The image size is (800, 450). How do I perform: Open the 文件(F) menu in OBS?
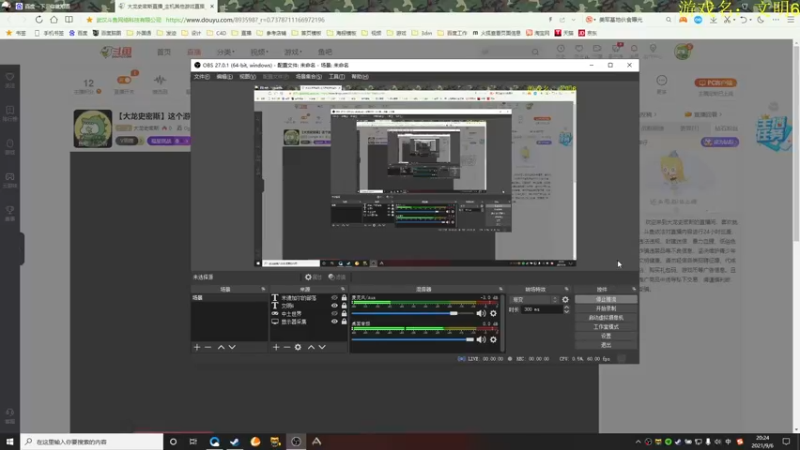pyautogui.click(x=202, y=77)
